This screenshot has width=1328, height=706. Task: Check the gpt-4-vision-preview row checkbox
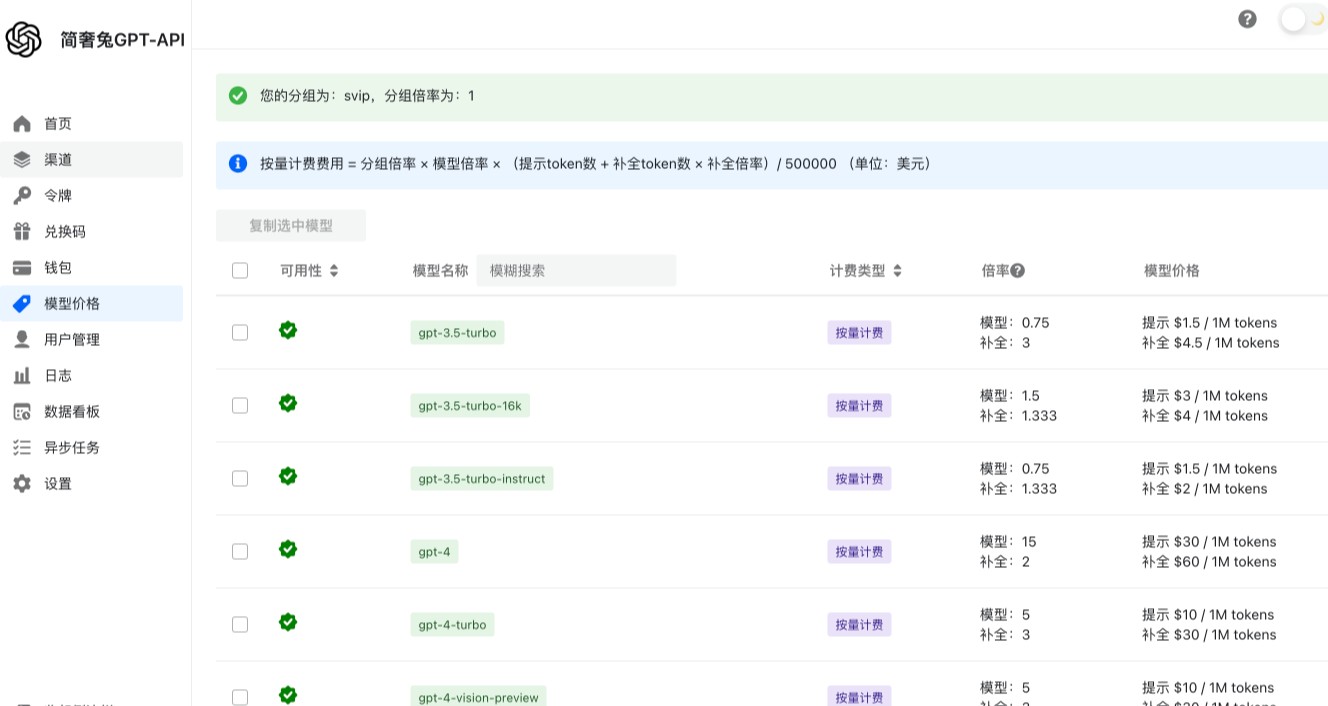tap(240, 697)
